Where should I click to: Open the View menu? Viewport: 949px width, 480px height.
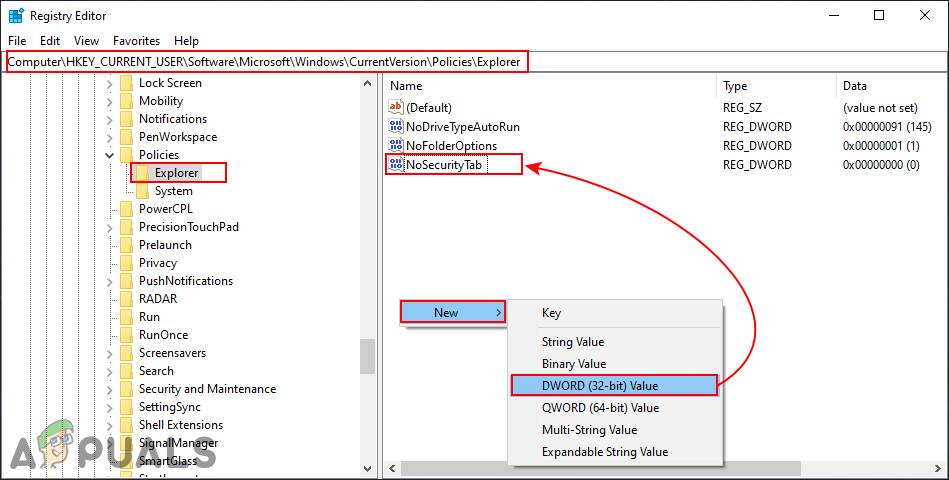87,41
